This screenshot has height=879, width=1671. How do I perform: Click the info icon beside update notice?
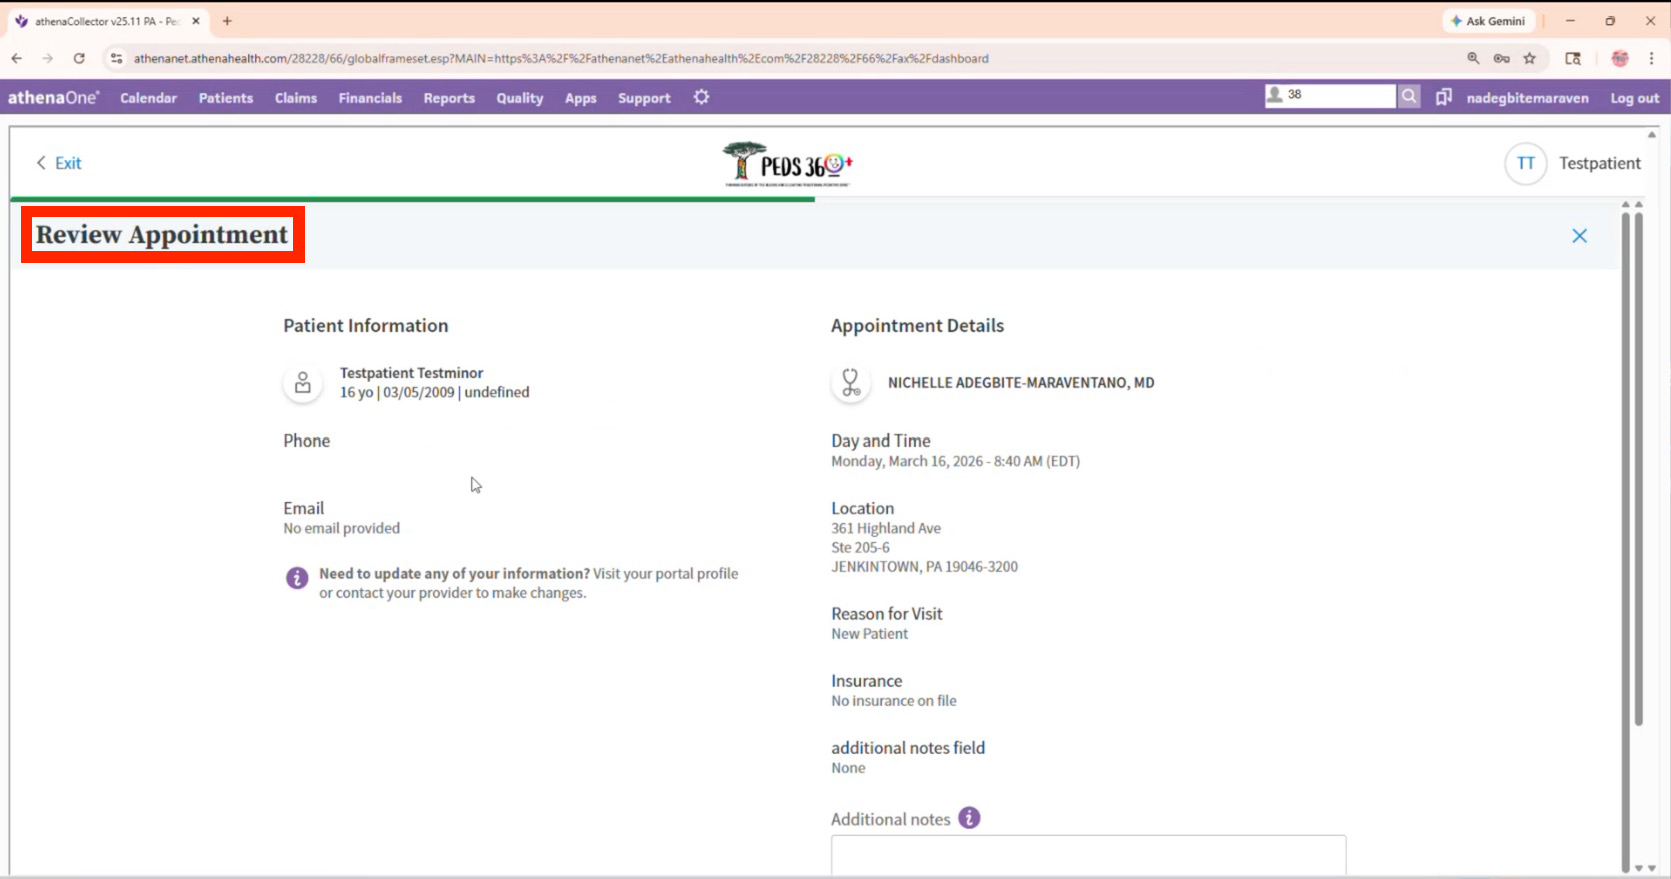coord(297,578)
